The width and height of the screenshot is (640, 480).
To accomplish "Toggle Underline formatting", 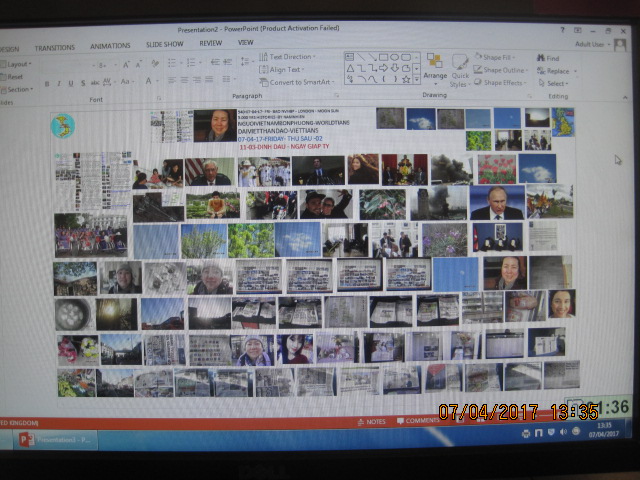I will (71, 83).
